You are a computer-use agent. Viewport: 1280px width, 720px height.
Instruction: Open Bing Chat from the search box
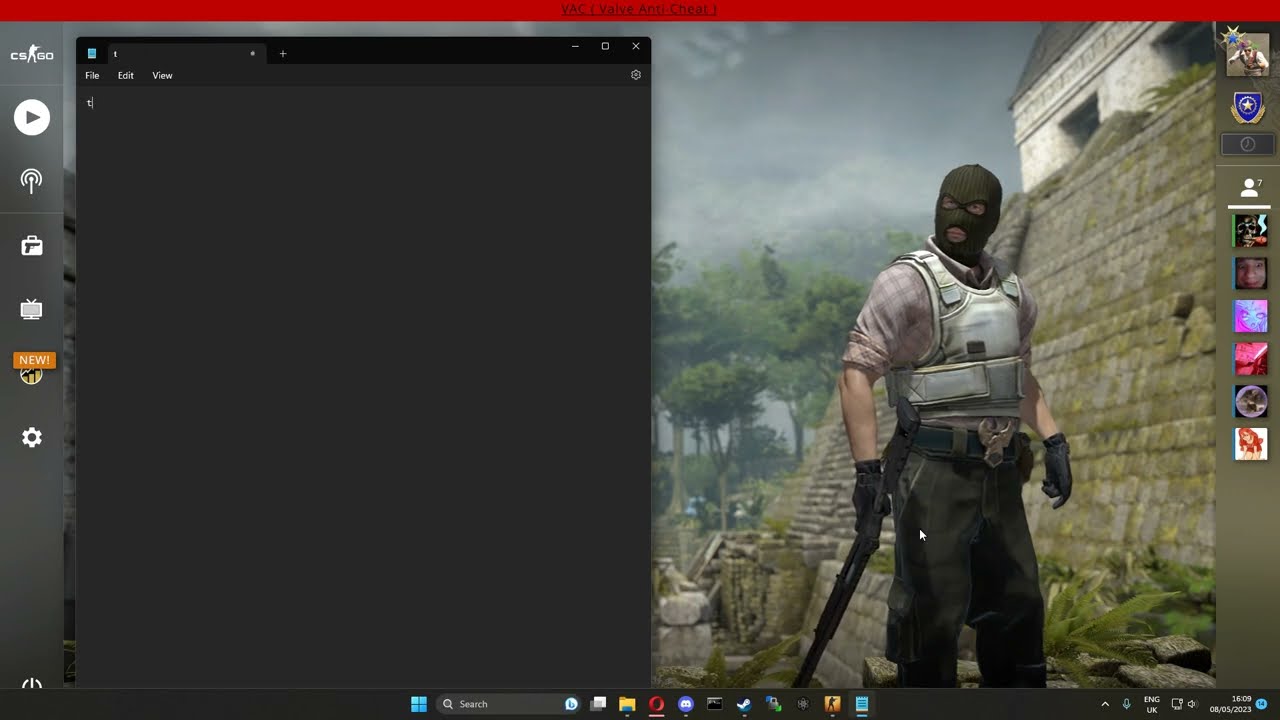pyautogui.click(x=571, y=704)
